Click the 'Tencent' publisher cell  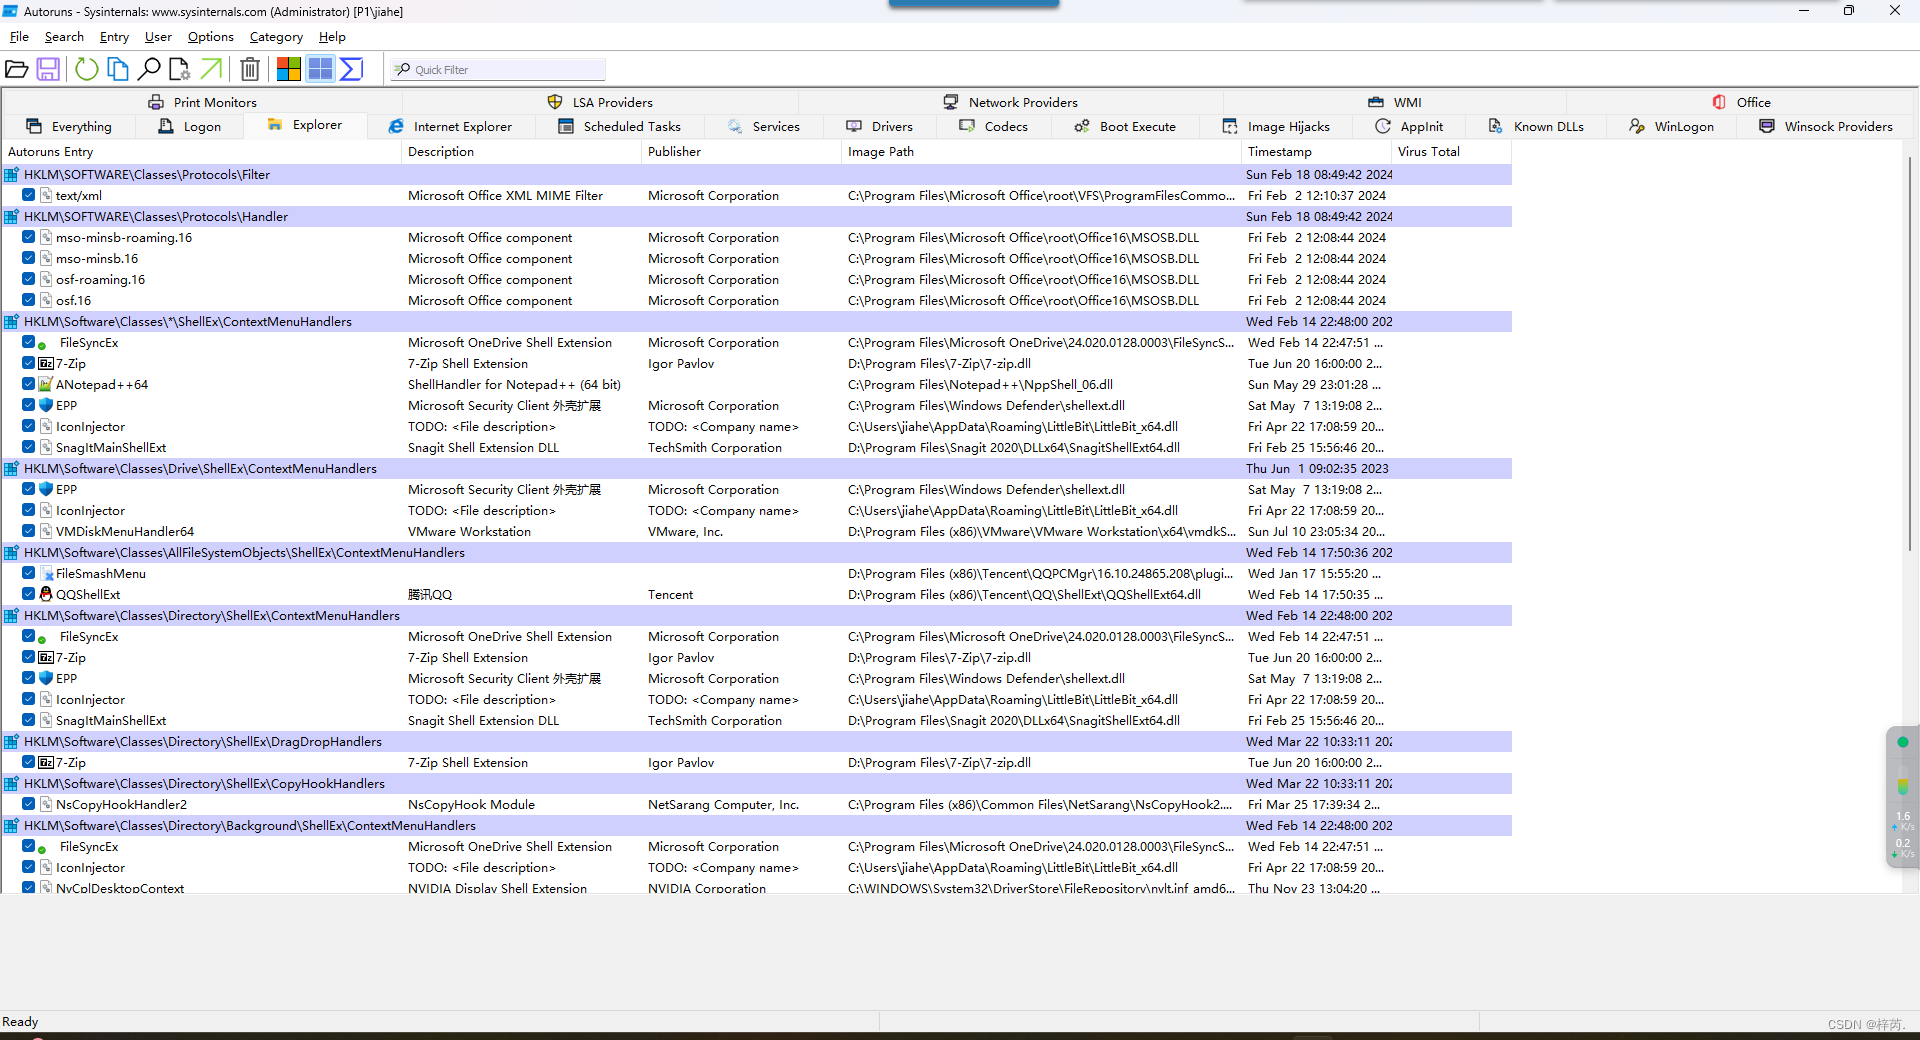pyautogui.click(x=670, y=594)
